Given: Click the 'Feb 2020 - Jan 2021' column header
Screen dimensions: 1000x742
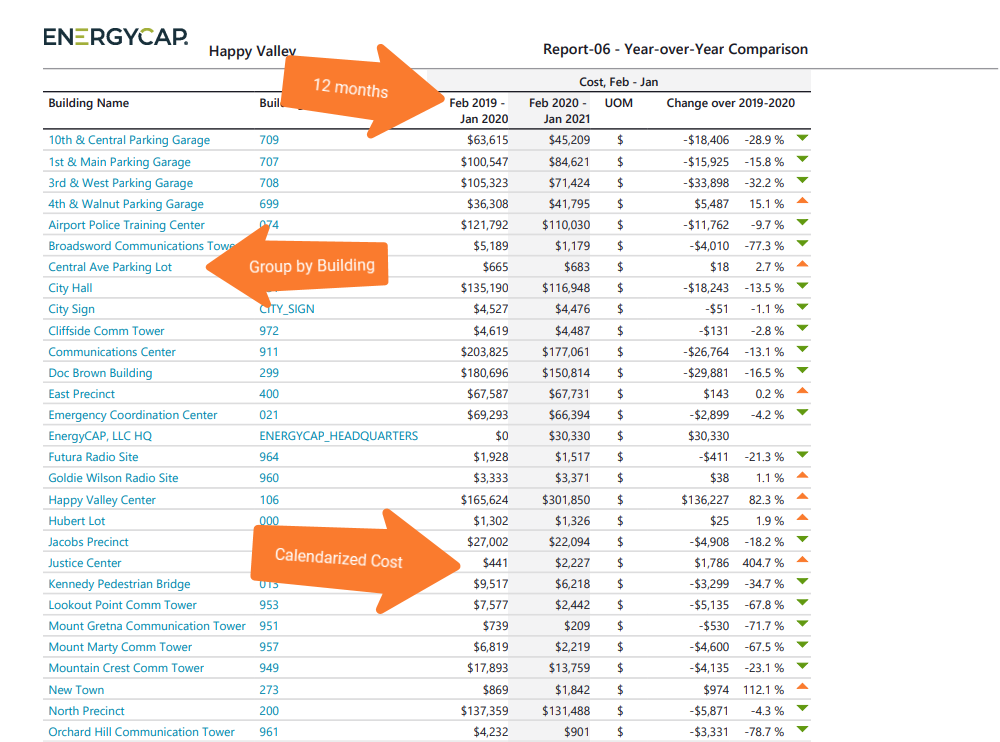Looking at the screenshot, I should coord(559,110).
